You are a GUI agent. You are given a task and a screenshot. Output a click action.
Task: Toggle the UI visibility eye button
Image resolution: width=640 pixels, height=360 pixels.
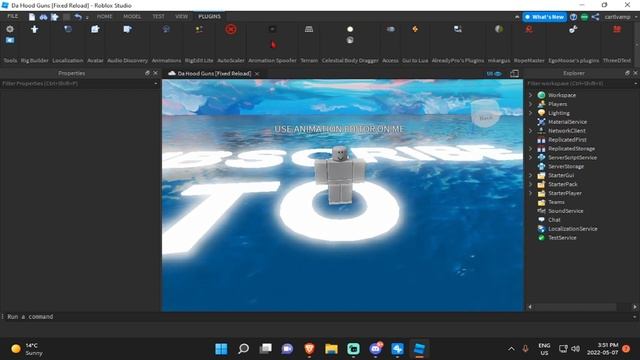(494, 73)
